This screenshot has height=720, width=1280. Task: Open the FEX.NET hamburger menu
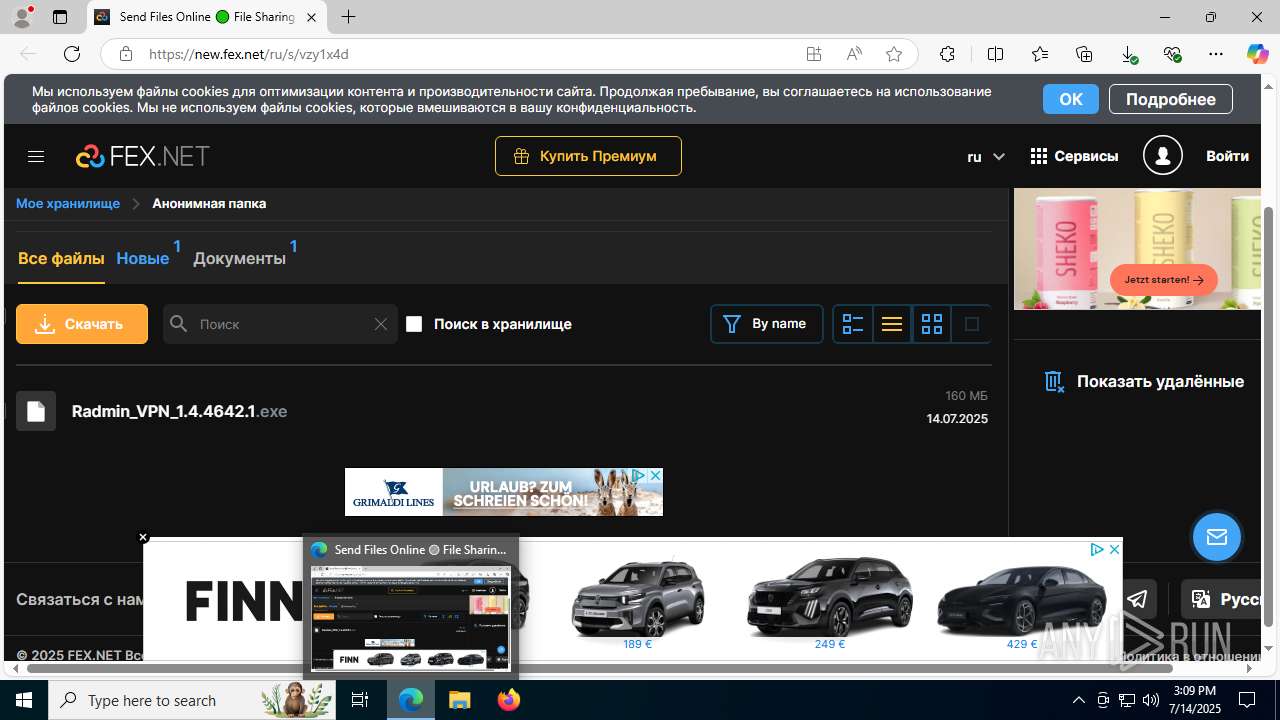36,156
